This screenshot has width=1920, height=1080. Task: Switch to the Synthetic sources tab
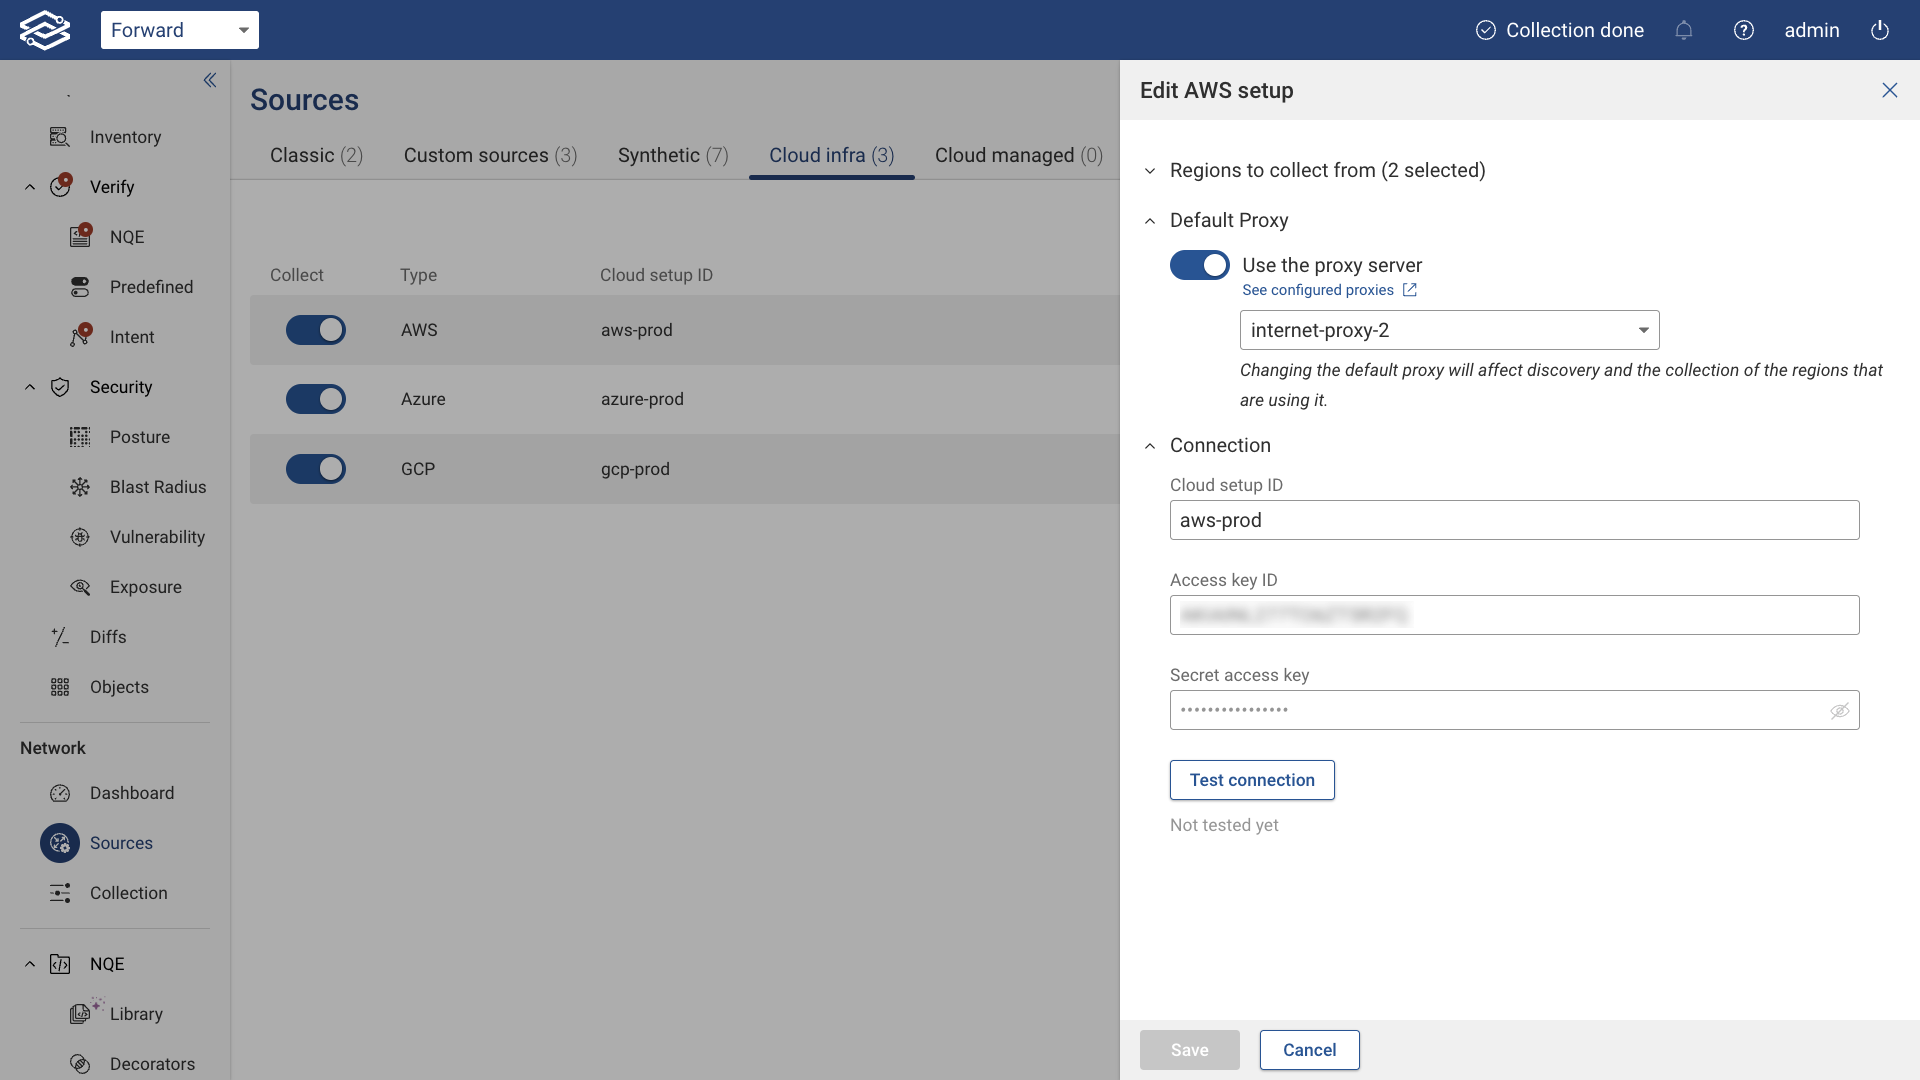pos(672,155)
